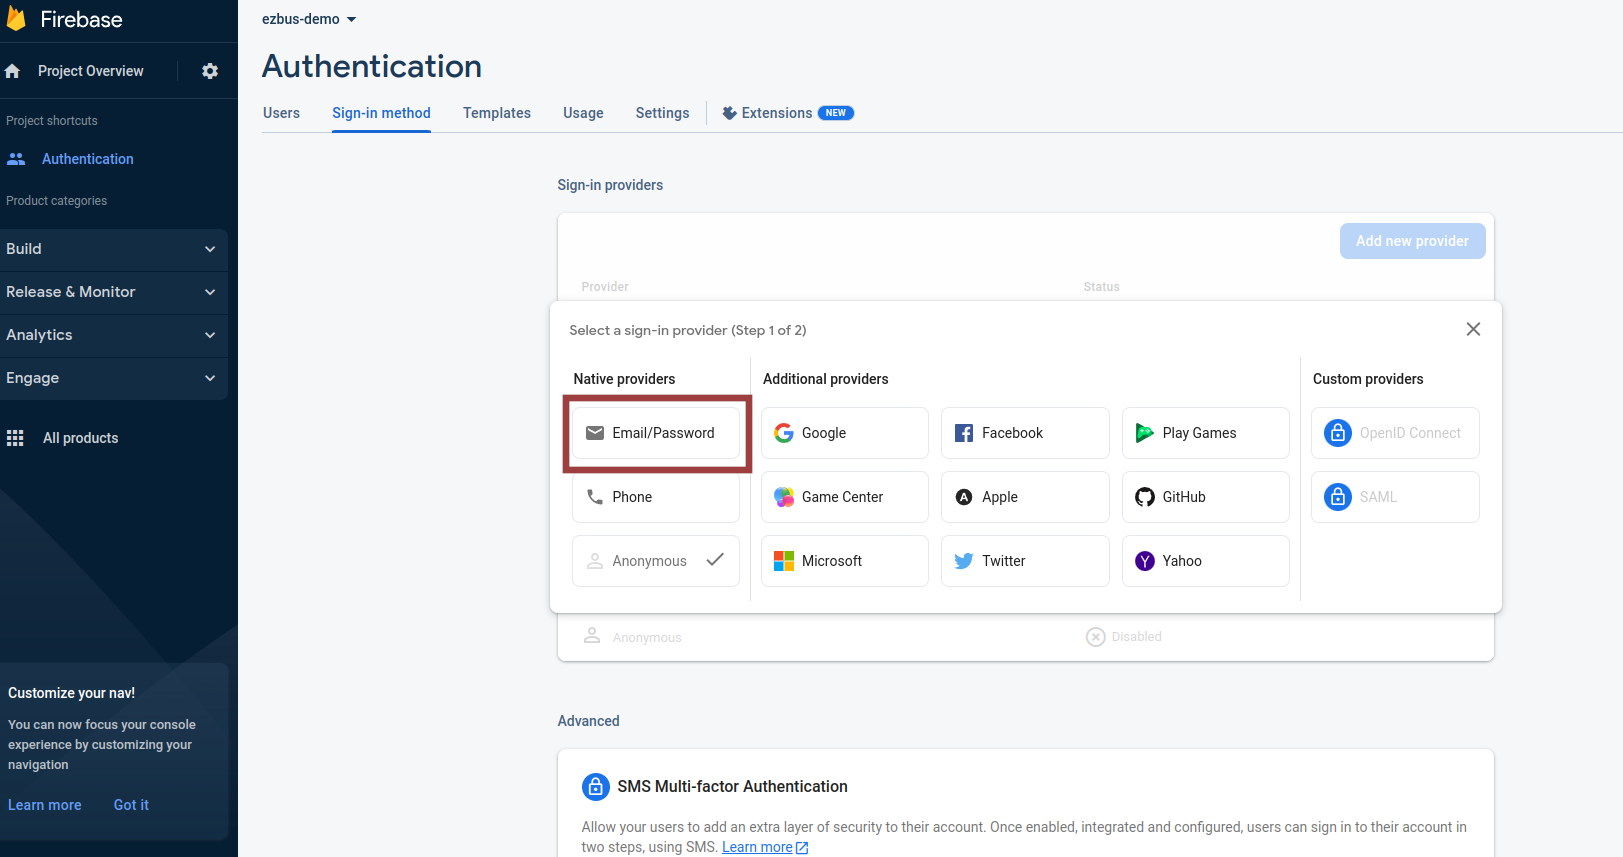Click the Anonymous person icon in dialog
1623x857 pixels.
(595, 561)
